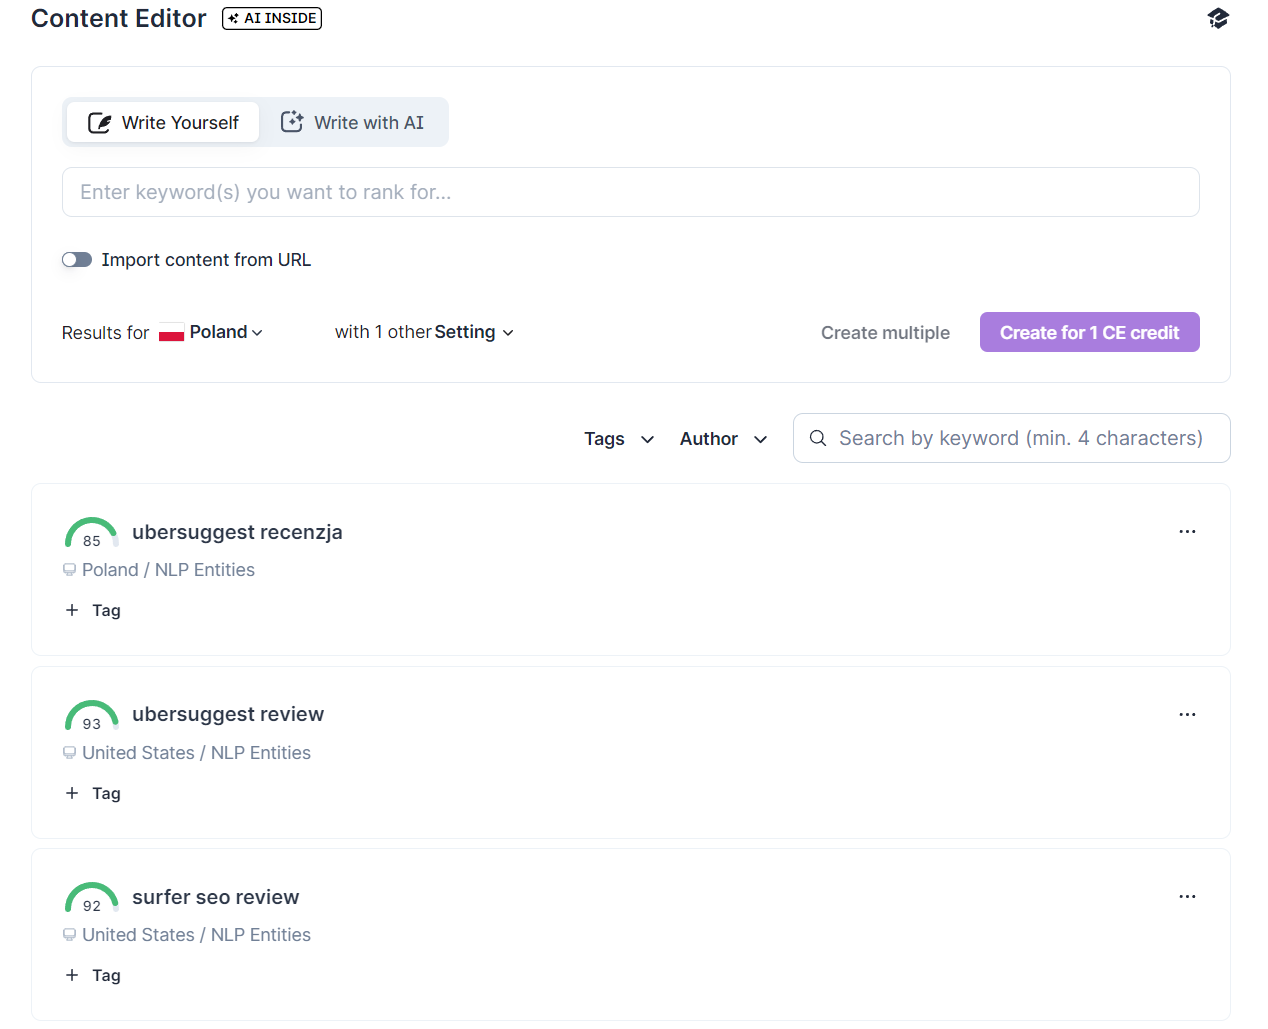Click the 92 score gauge for surfer seo review
Image resolution: width=1268 pixels, height=1029 pixels.
(92, 898)
